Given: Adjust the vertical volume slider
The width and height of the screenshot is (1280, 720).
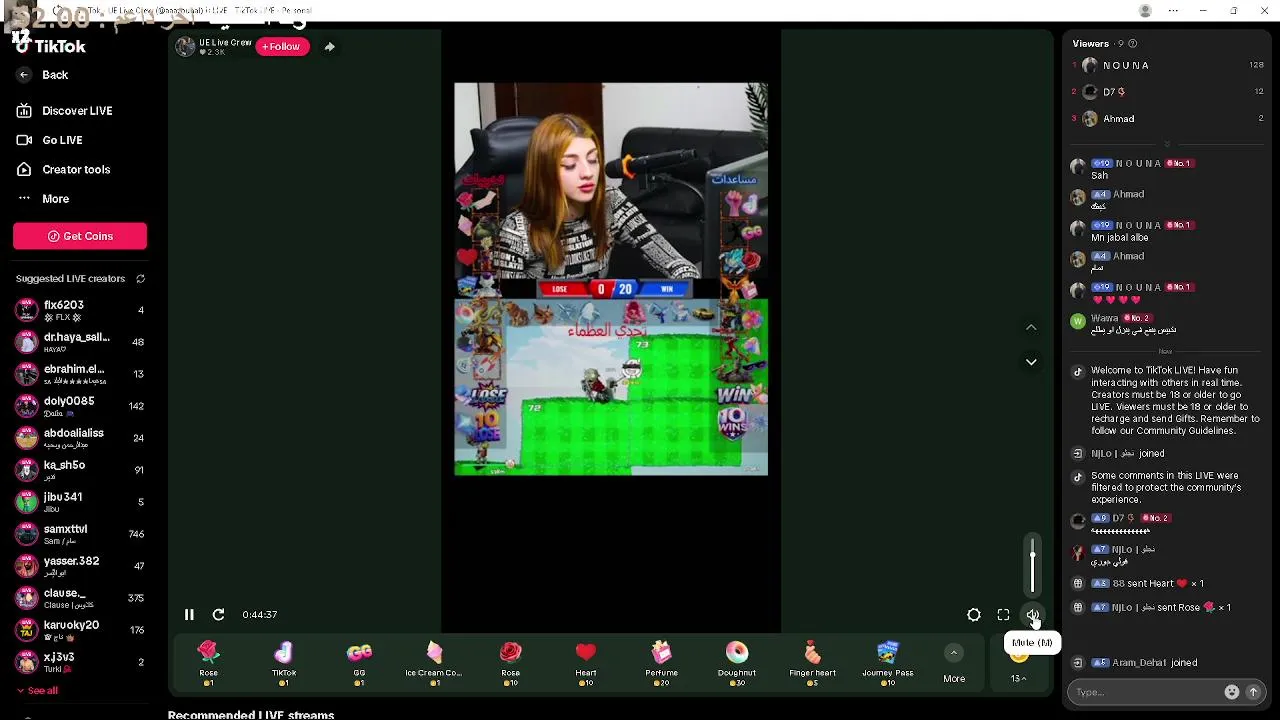Looking at the screenshot, I should pyautogui.click(x=1033, y=566).
